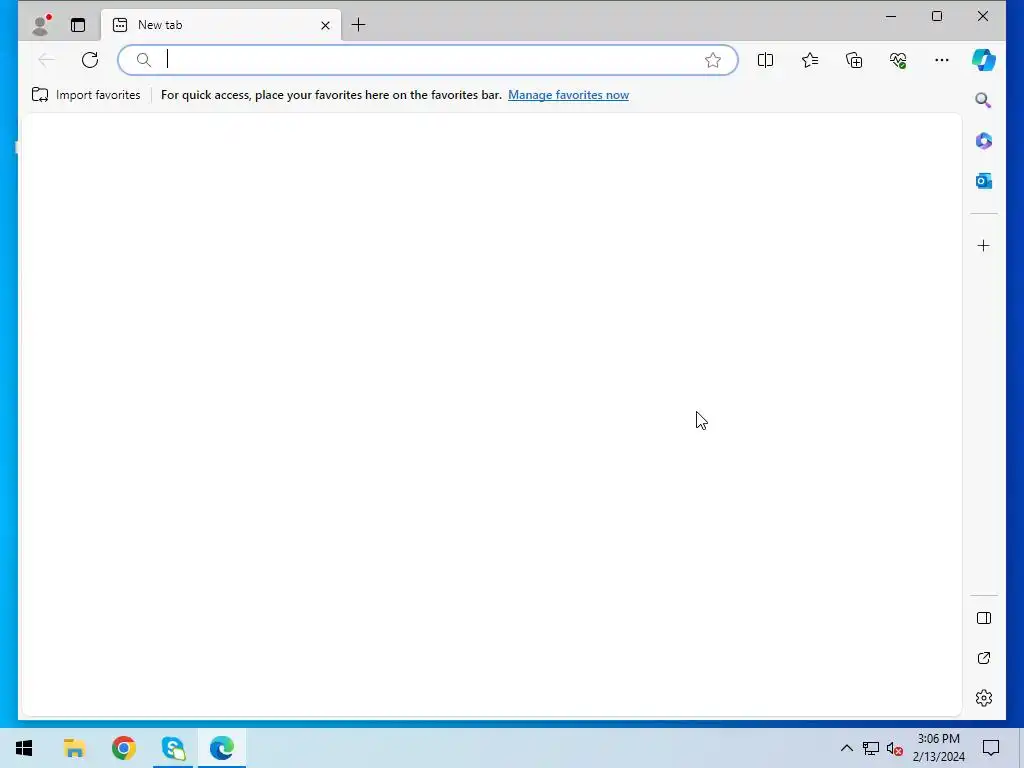Open the tab actions menu icon
Image resolution: width=1024 pixels, height=768 pixels.
tap(78, 25)
